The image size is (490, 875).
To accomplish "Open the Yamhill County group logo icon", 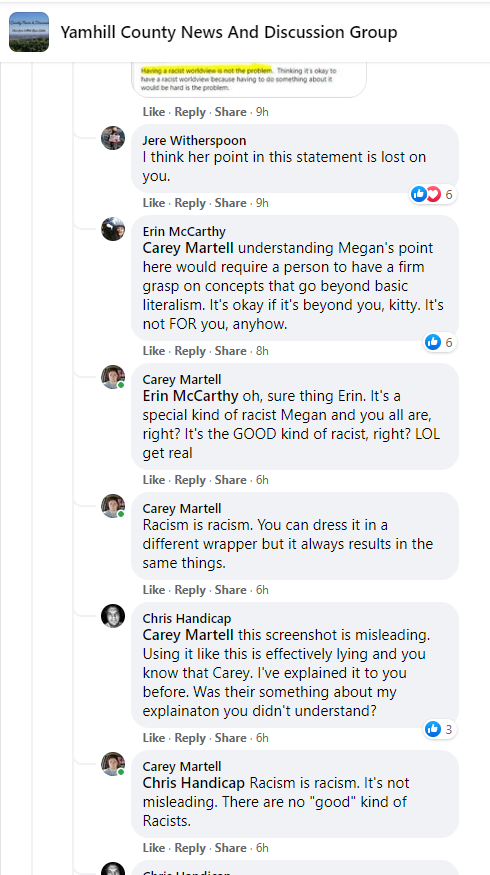I will (x=29, y=32).
